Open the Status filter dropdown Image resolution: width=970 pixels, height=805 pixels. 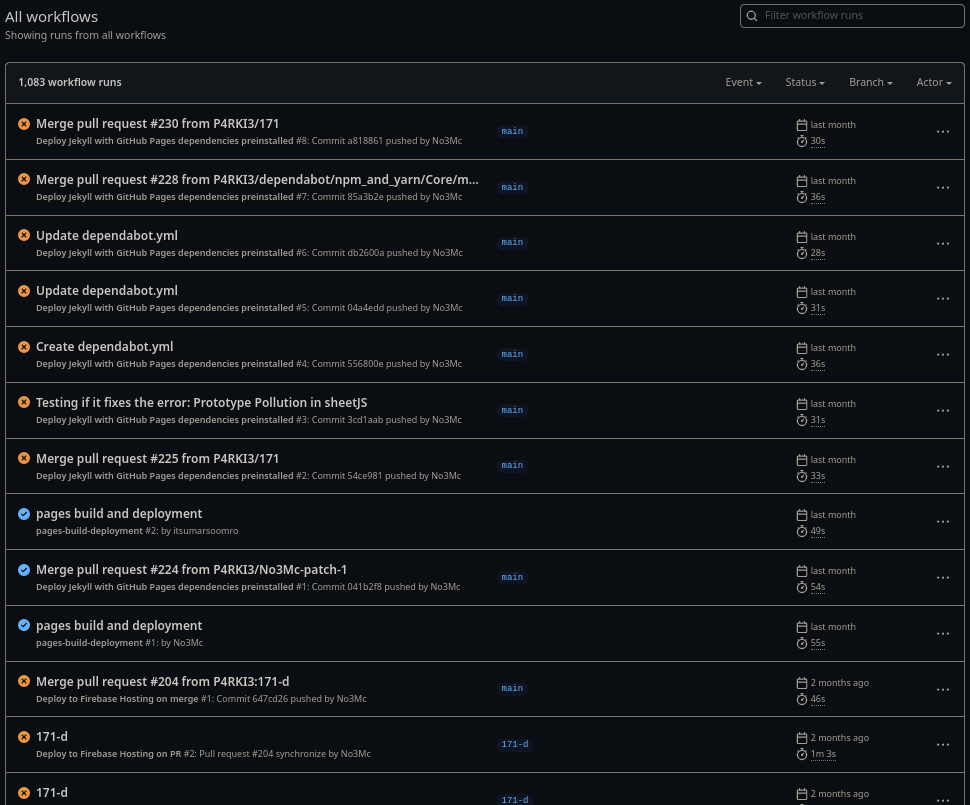pos(805,82)
